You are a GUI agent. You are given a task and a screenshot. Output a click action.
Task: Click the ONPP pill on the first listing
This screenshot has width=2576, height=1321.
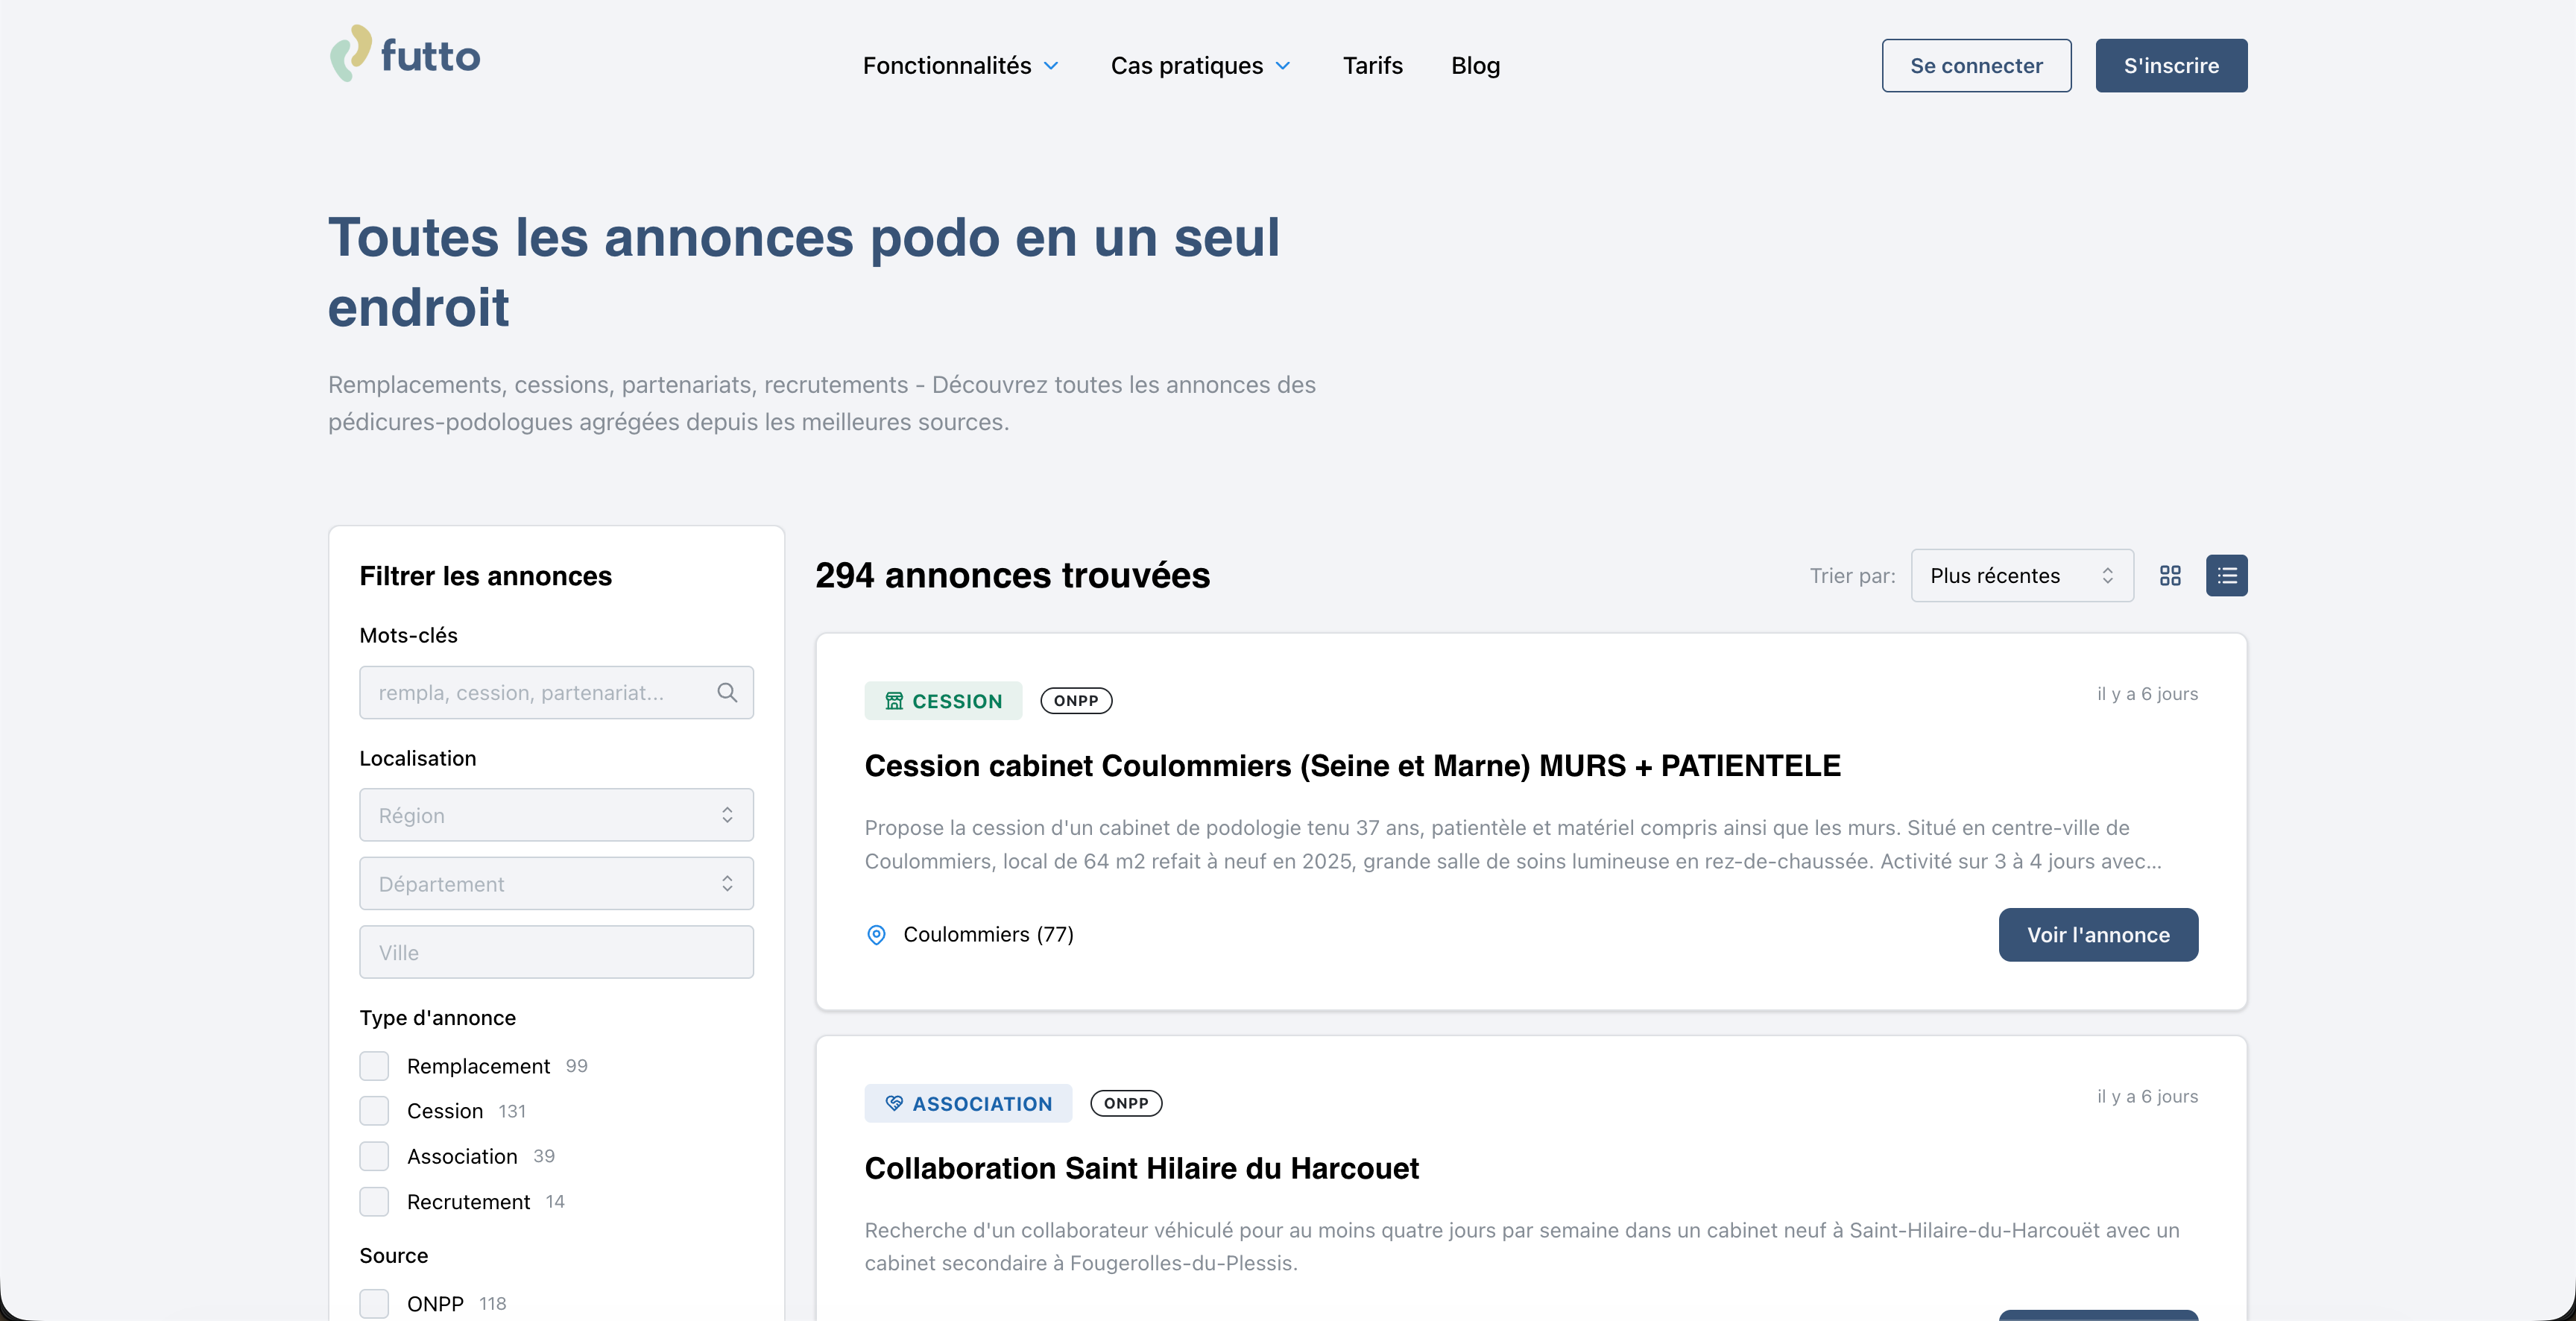[x=1076, y=700]
